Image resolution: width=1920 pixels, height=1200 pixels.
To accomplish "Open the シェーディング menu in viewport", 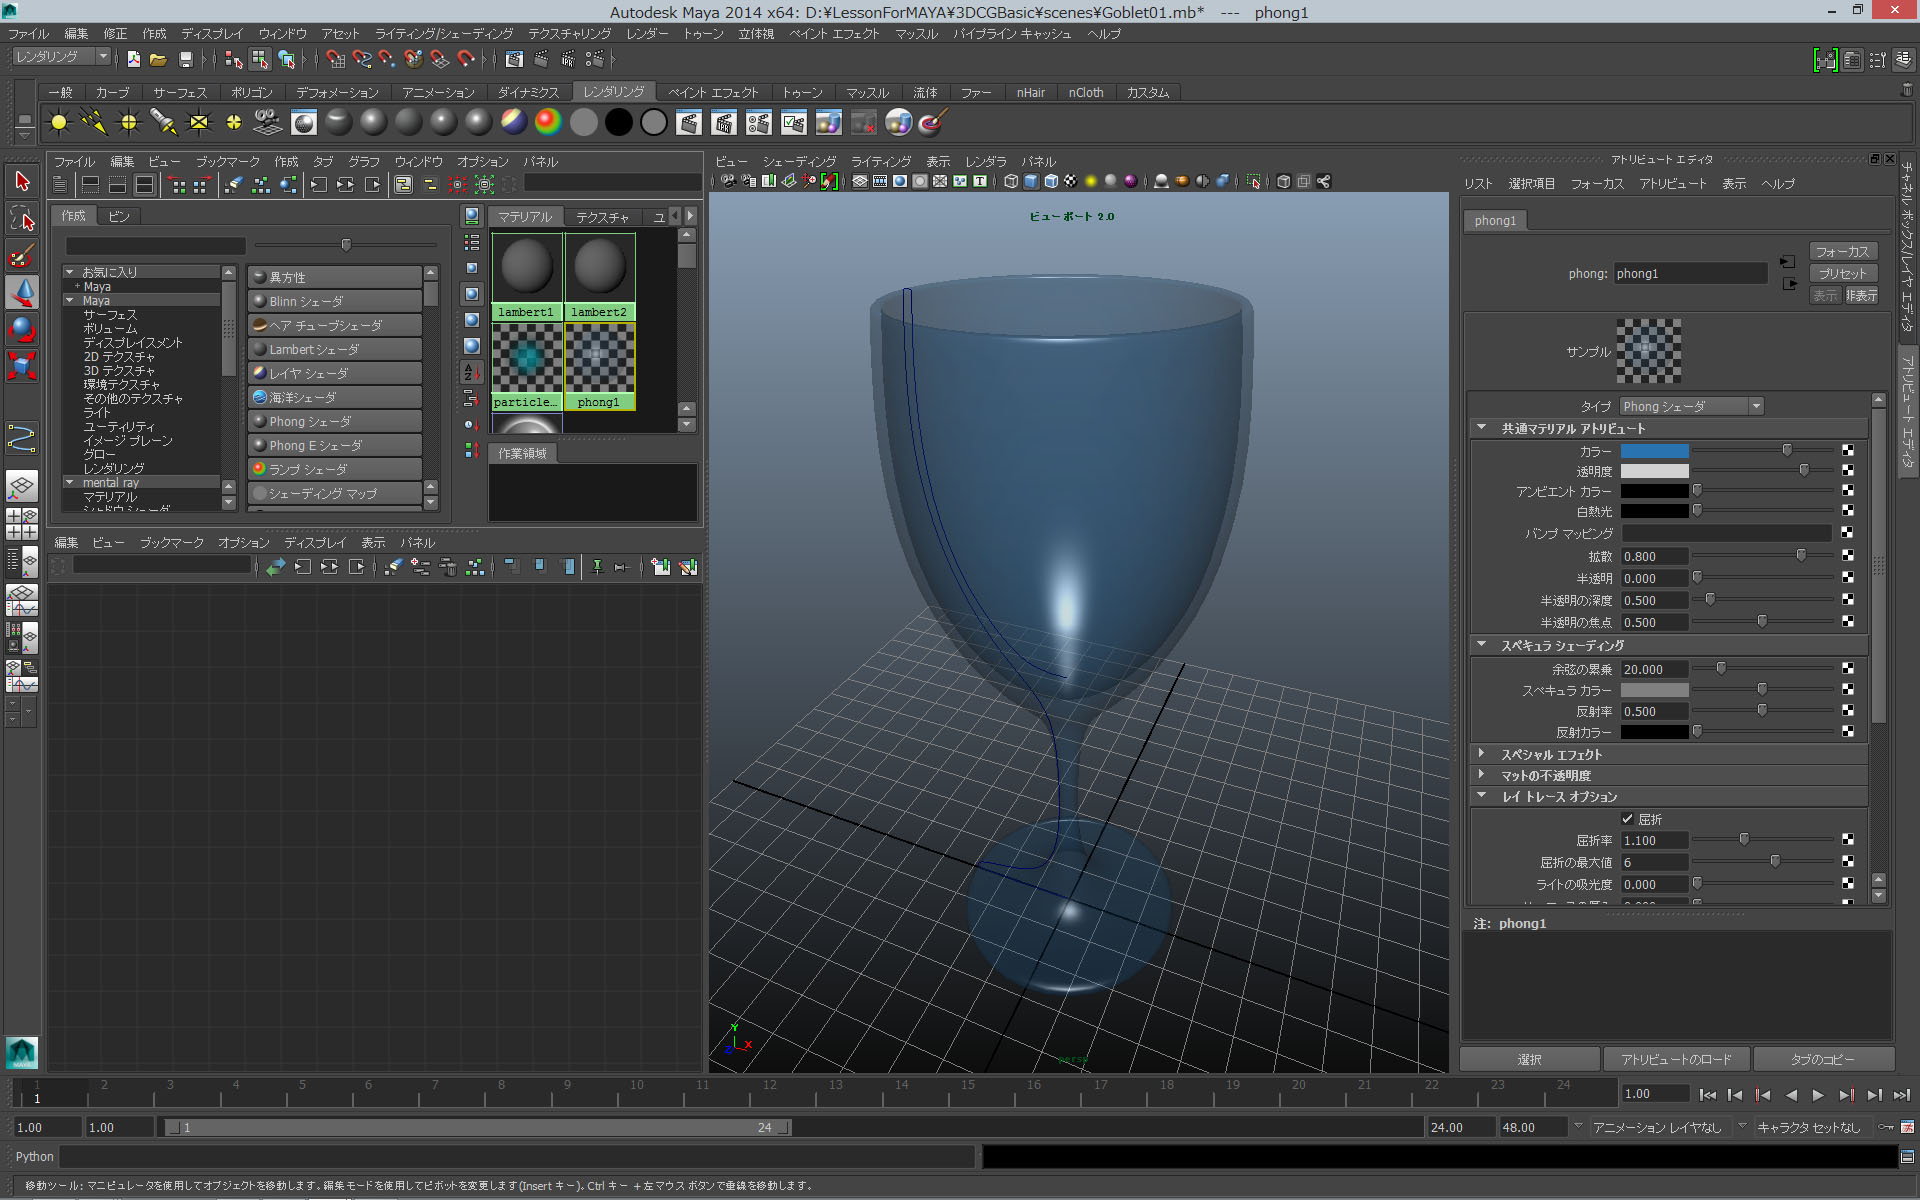I will (799, 161).
